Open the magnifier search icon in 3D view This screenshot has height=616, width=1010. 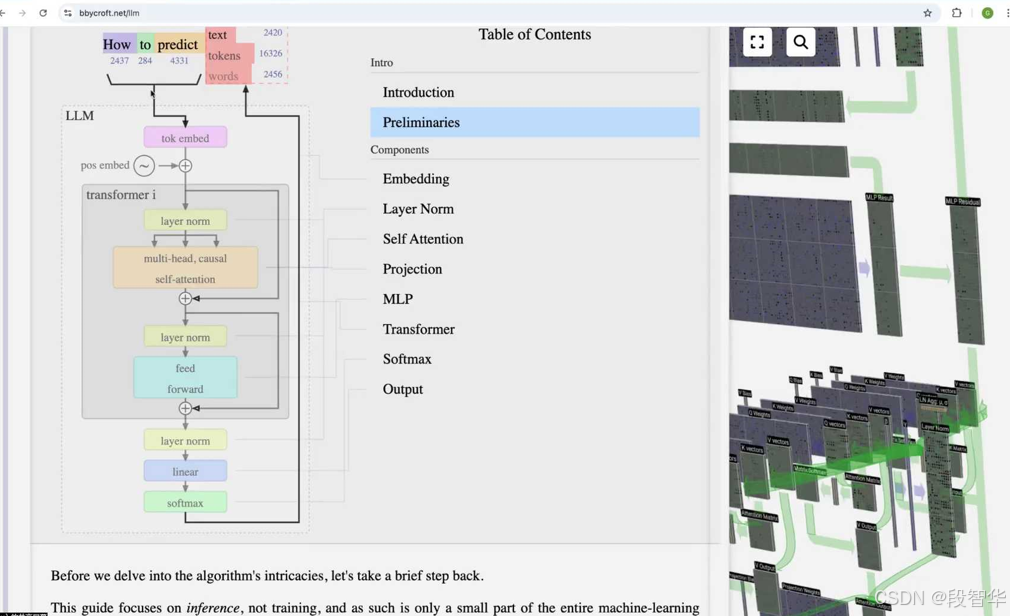point(800,42)
